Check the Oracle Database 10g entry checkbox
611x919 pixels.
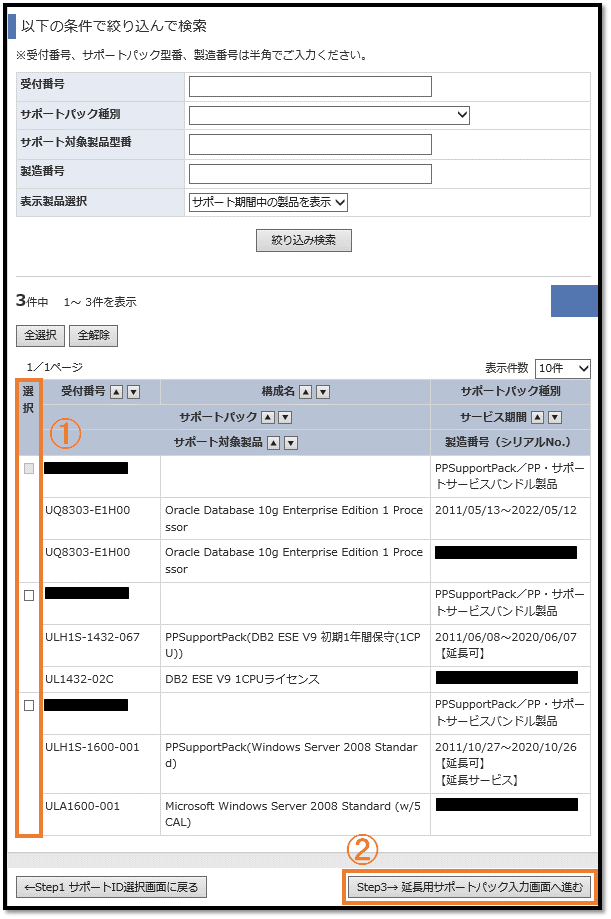29,469
